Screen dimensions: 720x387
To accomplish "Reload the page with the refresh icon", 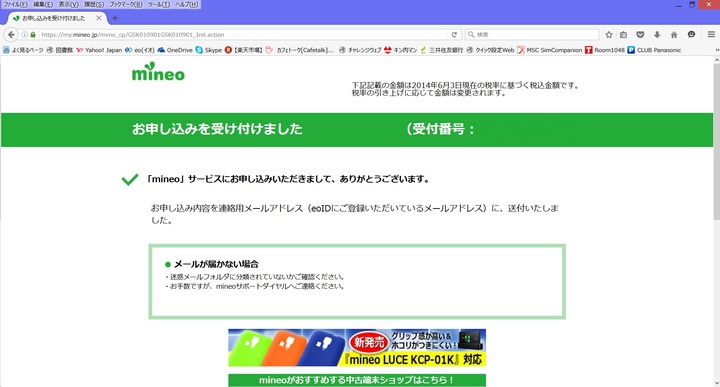I will pos(454,34).
